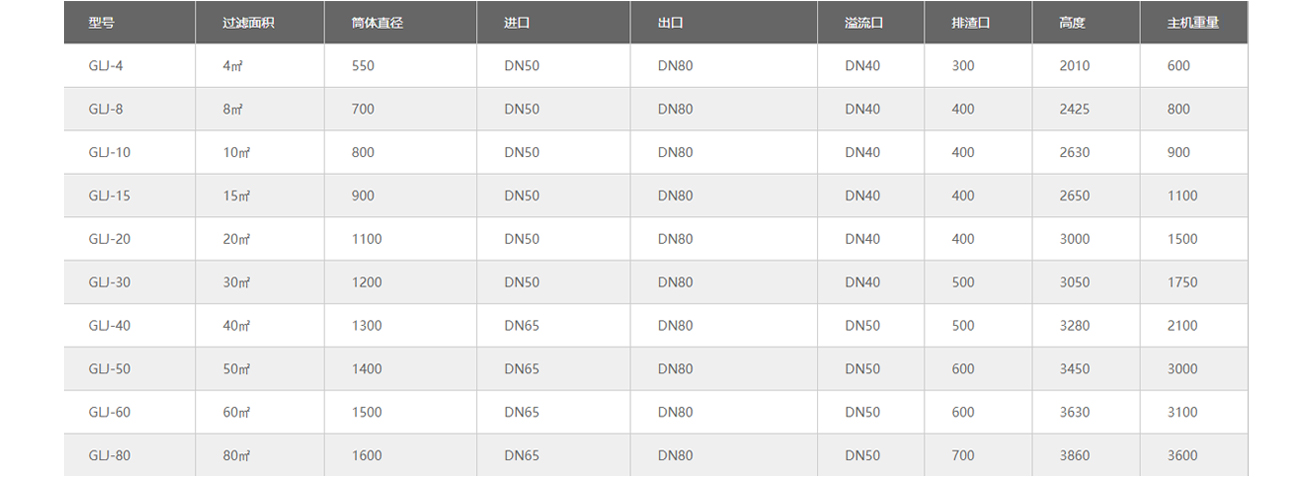Image resolution: width=1300 pixels, height=477 pixels.
Task: Click the overflow DN40 cell in GLJ-10 row
Action: tap(862, 153)
